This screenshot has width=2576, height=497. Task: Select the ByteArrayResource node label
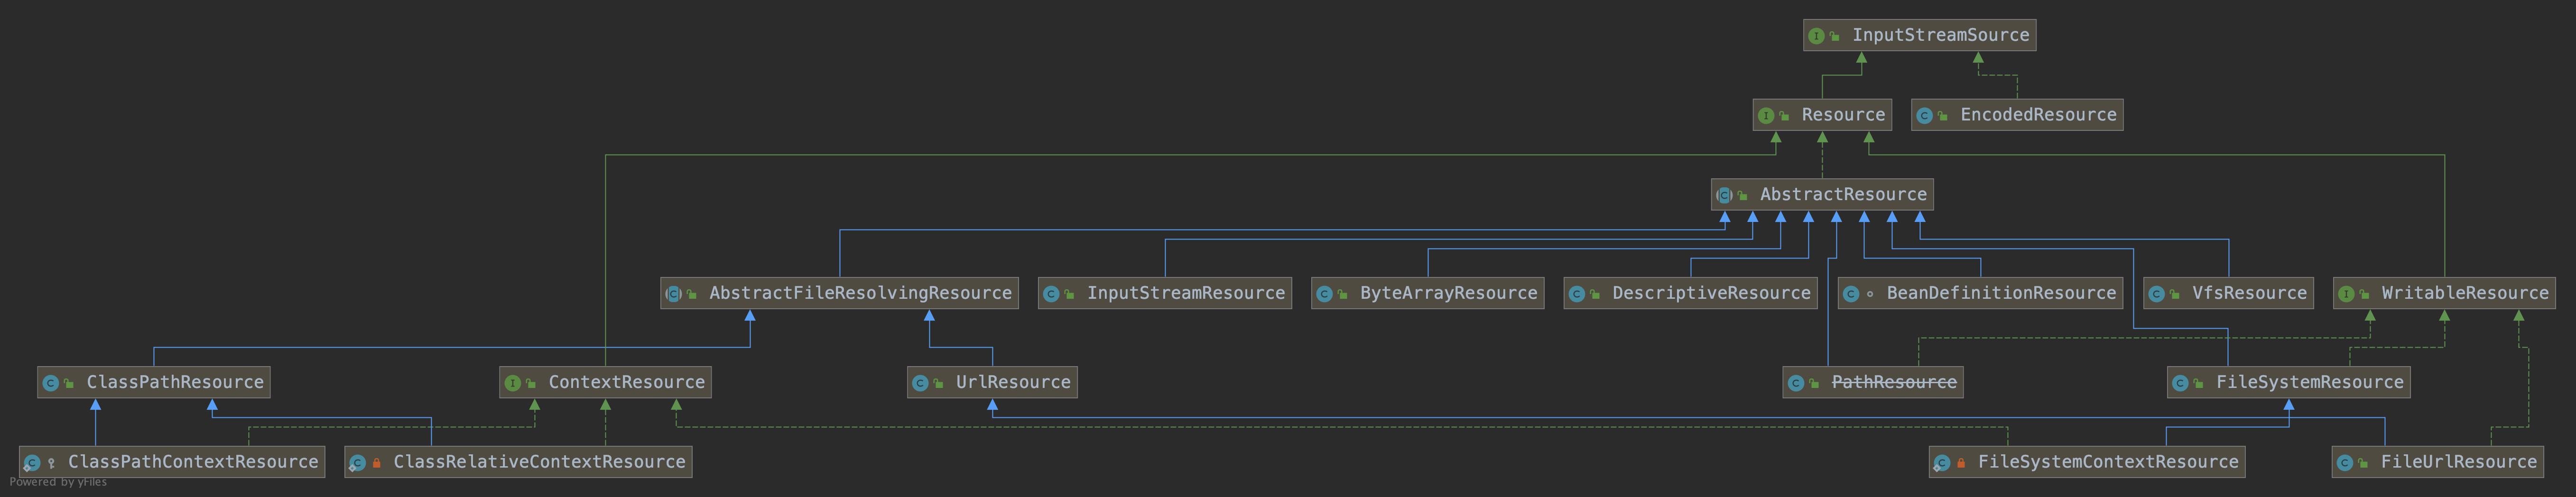[x=1448, y=293]
